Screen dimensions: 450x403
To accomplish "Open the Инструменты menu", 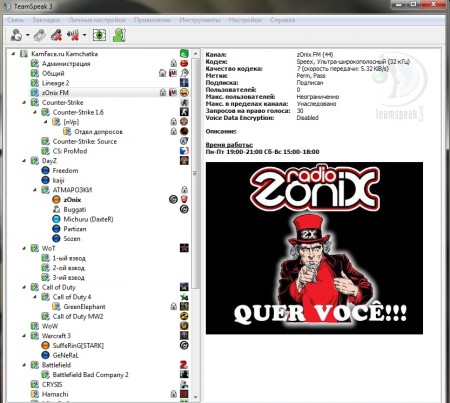I will point(200,20).
